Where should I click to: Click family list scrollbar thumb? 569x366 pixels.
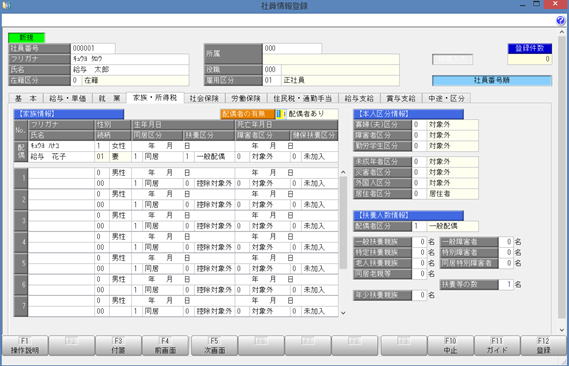tap(343, 222)
